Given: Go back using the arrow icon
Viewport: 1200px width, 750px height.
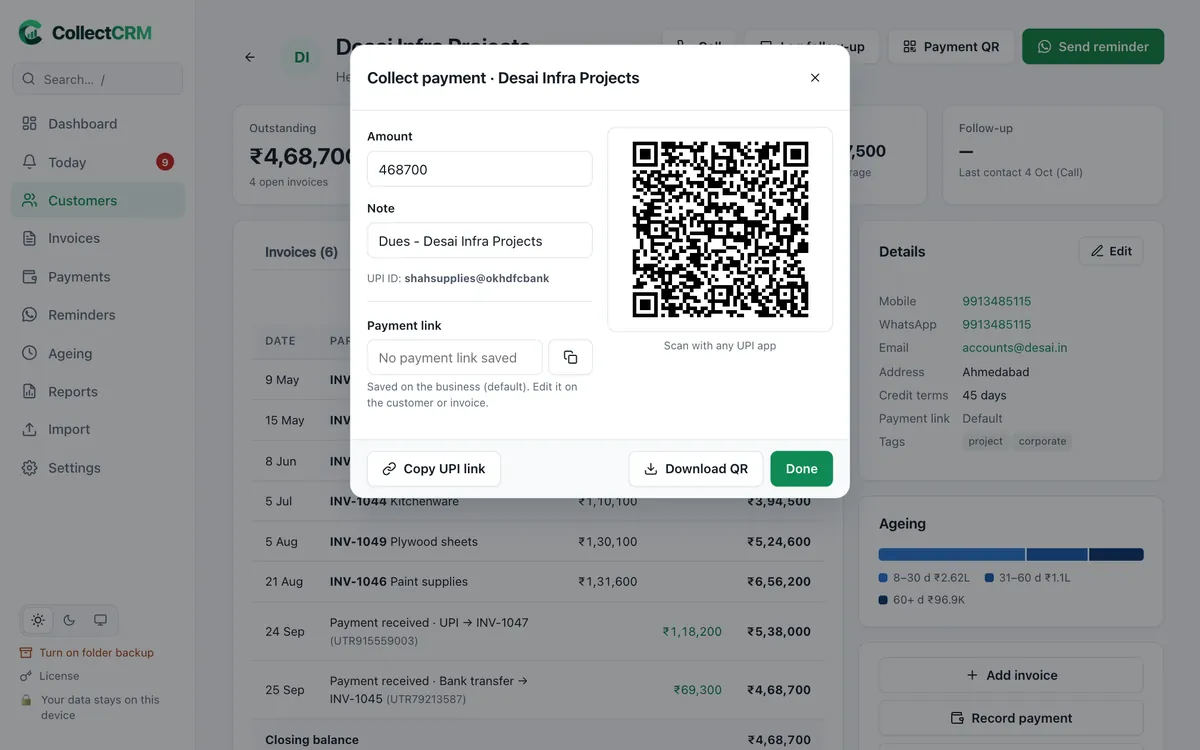Looking at the screenshot, I should click(x=250, y=57).
